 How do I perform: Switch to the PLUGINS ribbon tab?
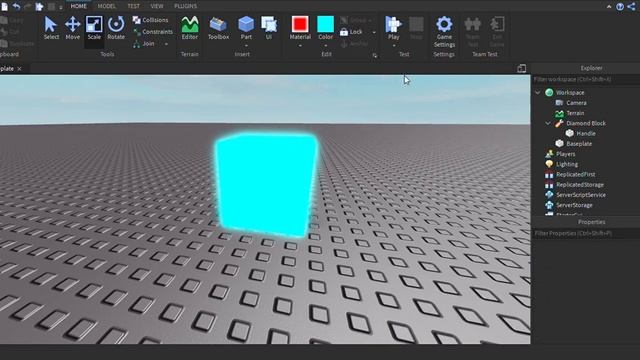[185, 6]
